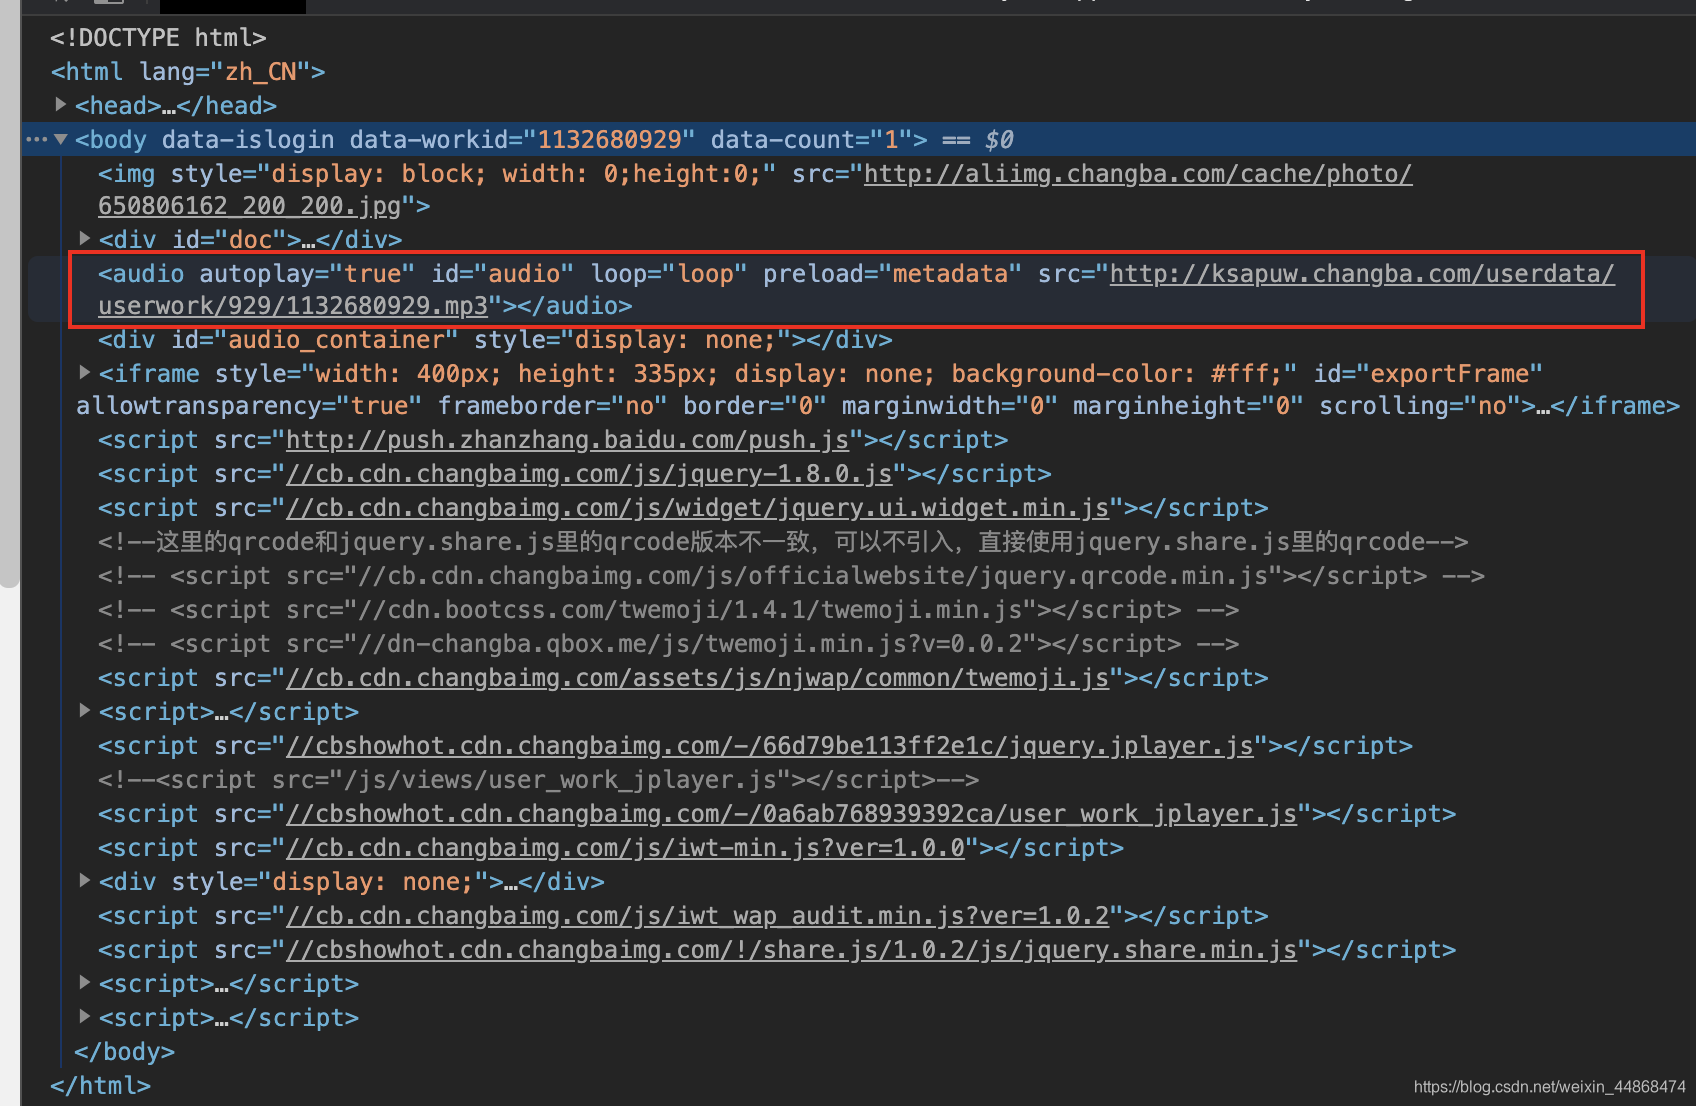The height and width of the screenshot is (1106, 1696).
Task: Expand the first collapsed script node below twemoji.js
Action: 85,710
